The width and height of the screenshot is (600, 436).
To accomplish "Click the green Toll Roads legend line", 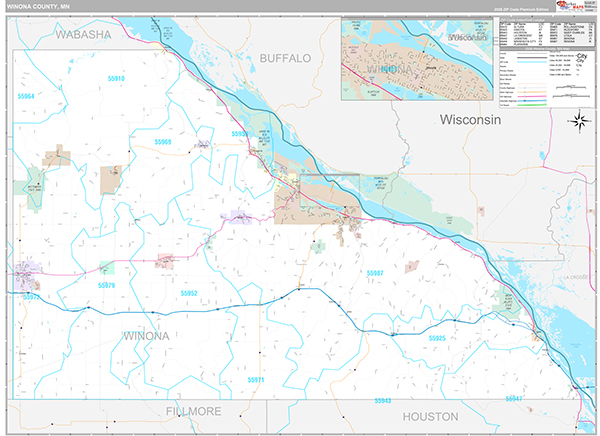I will (532, 105).
